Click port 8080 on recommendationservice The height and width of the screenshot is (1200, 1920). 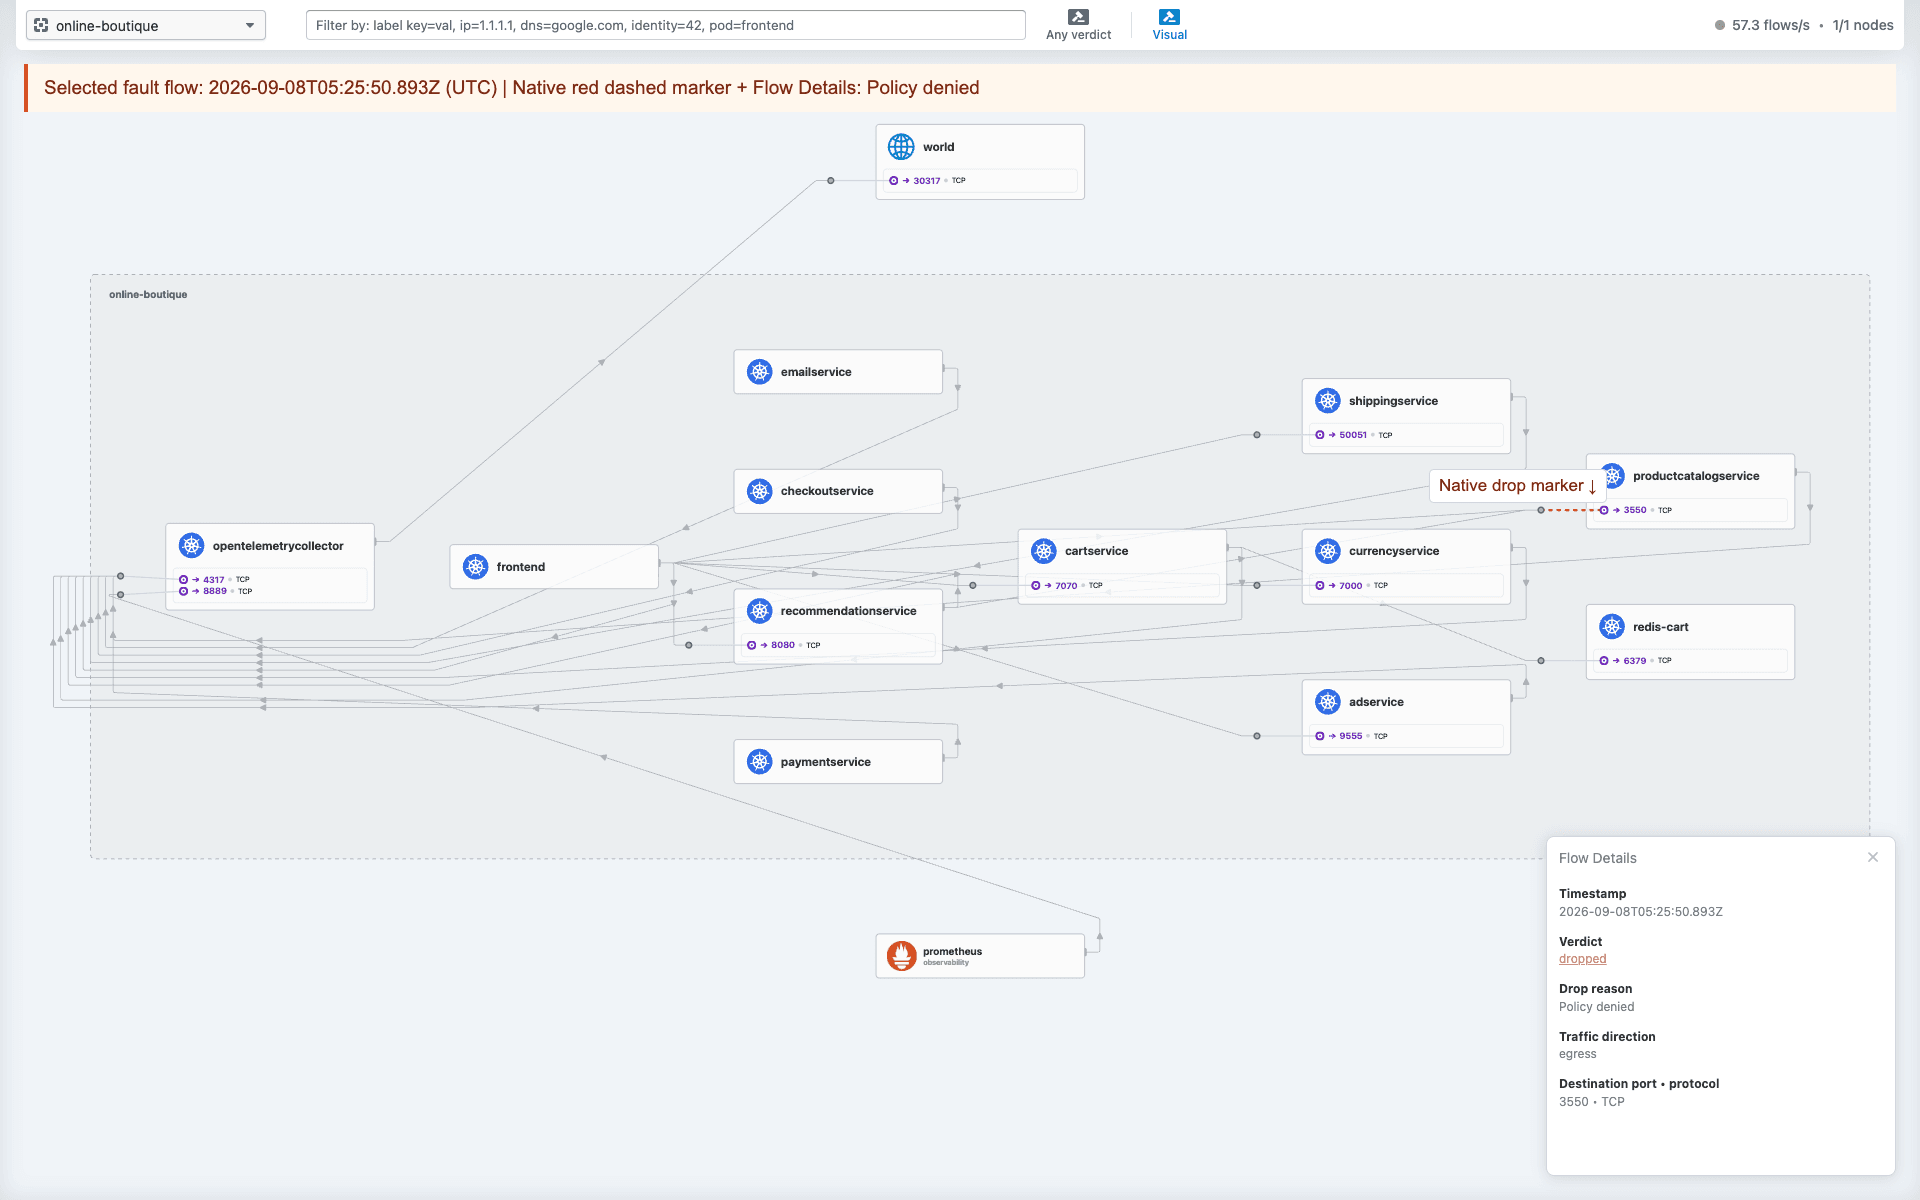pyautogui.click(x=782, y=645)
